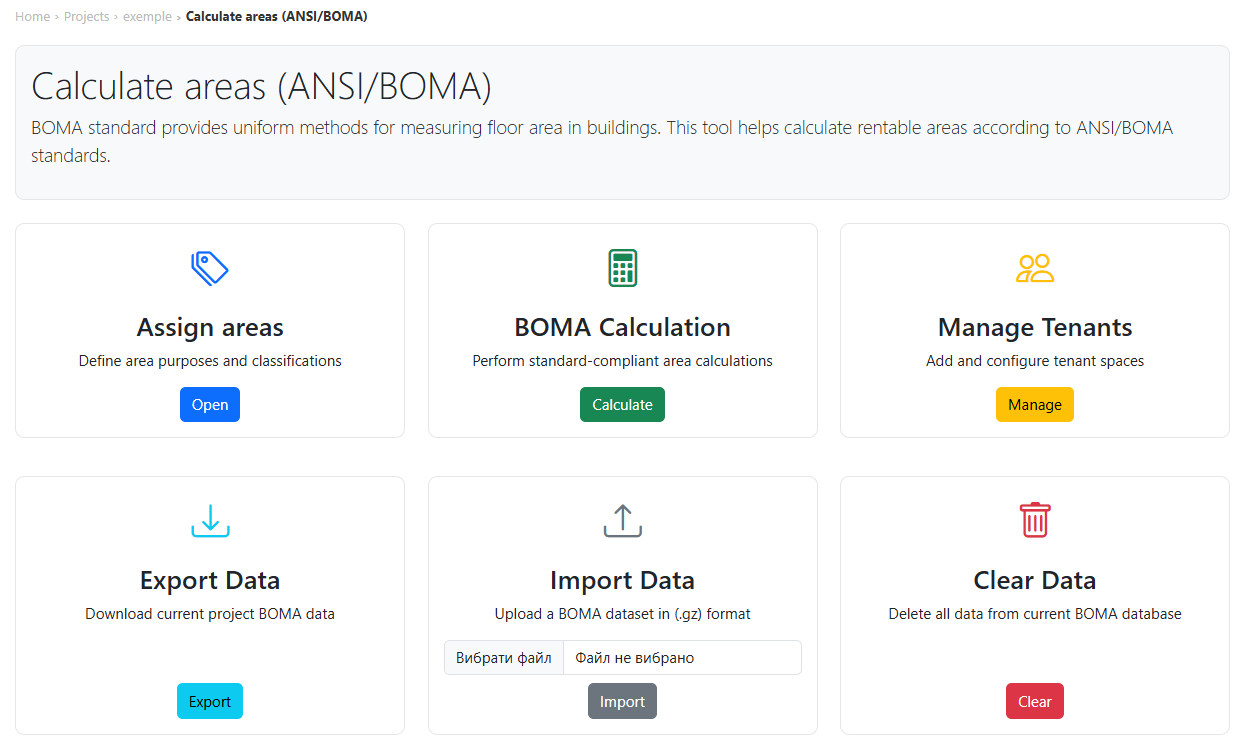Image resolution: width=1246 pixels, height=755 pixels.
Task: Go to Home in breadcrumb
Action: click(32, 17)
